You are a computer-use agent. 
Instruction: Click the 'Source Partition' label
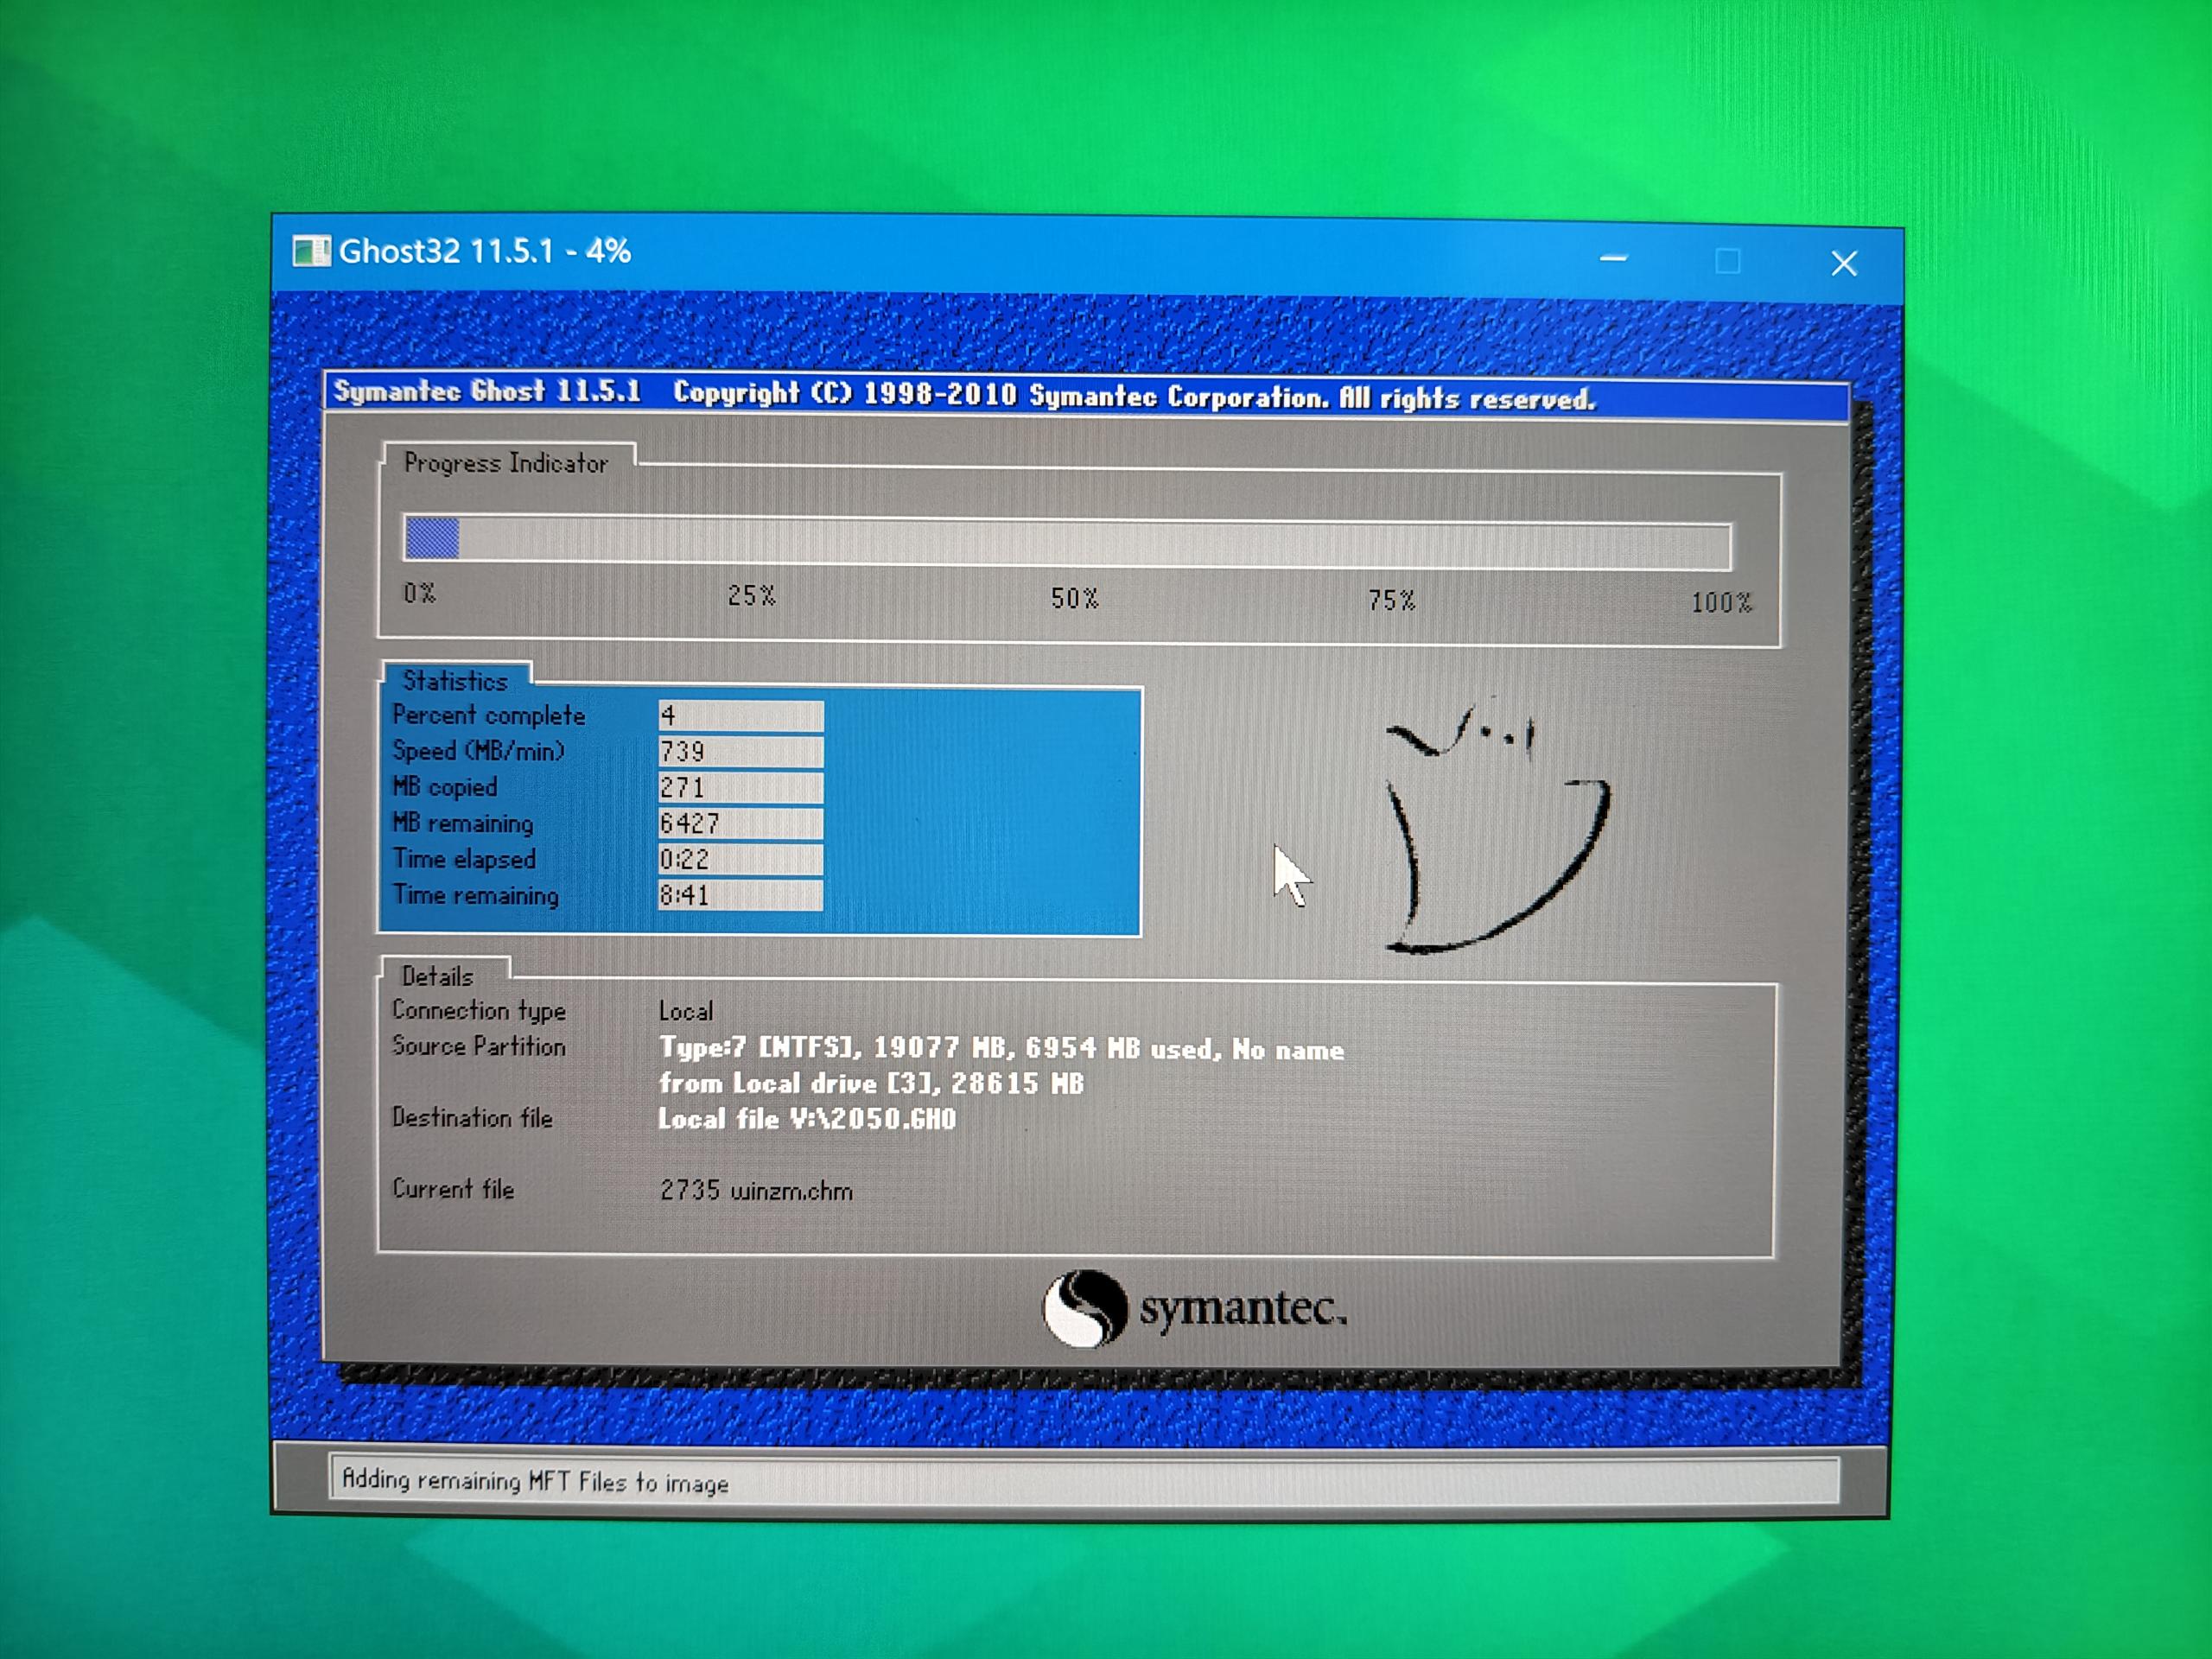(479, 1046)
